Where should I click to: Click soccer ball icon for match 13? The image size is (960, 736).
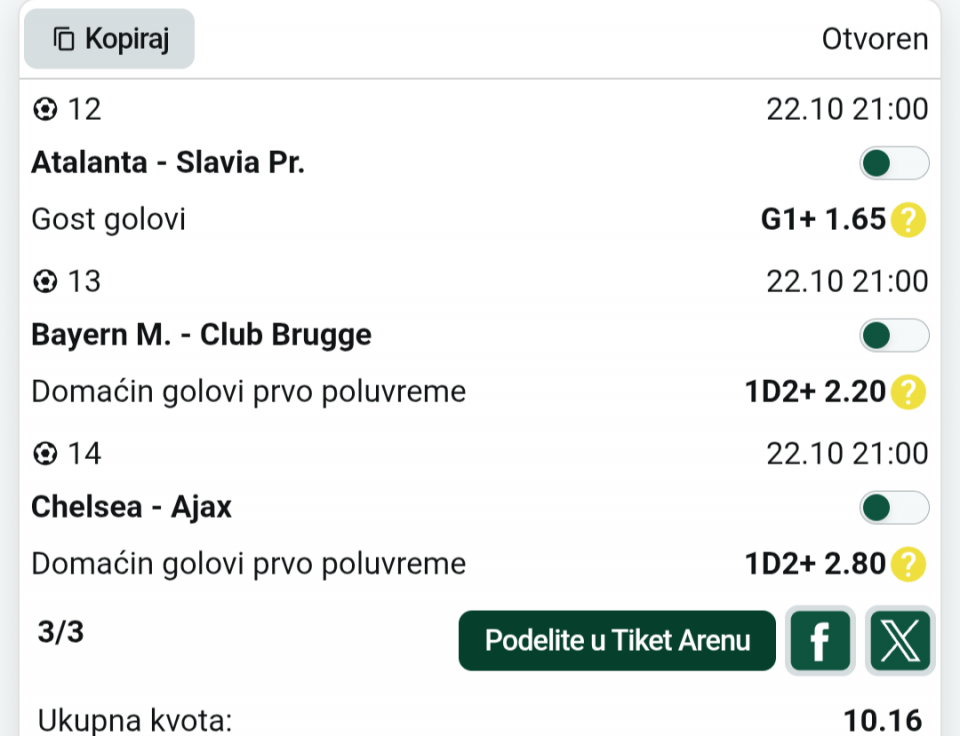click(45, 282)
